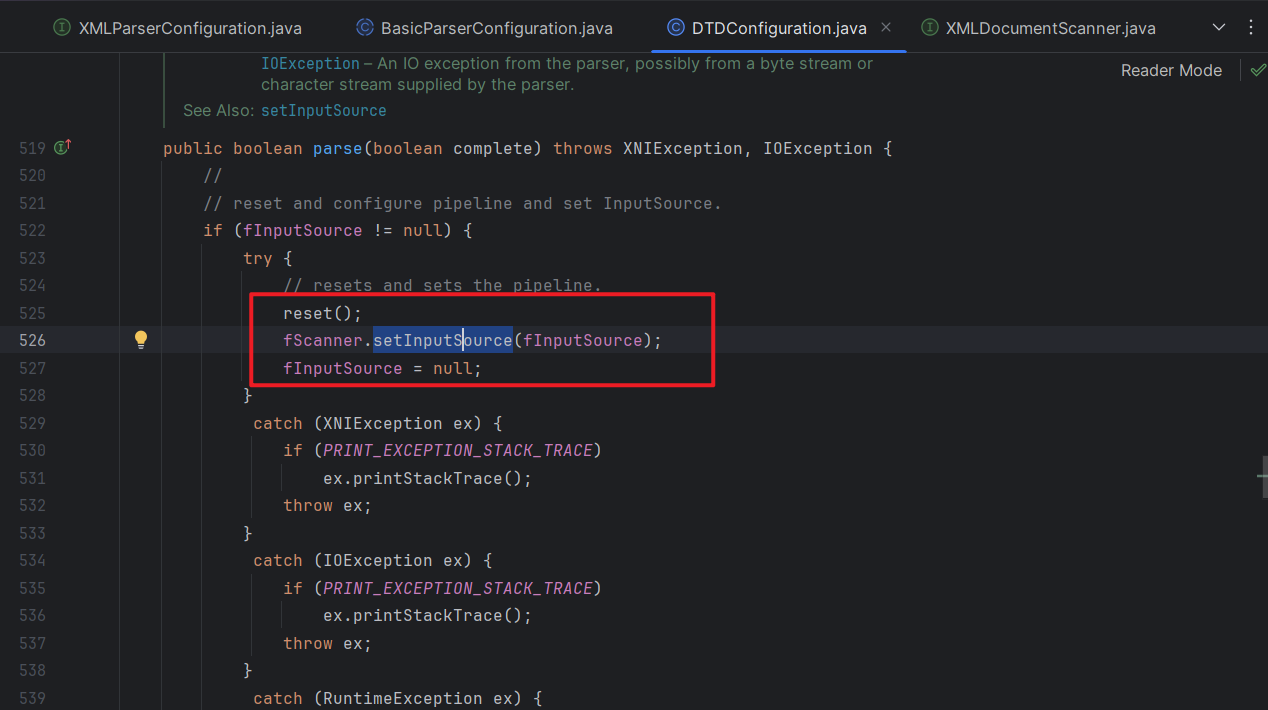The width and height of the screenshot is (1268, 710).
Task: Switch to the BasicParserConfiguration.java tab
Action: pos(496,28)
